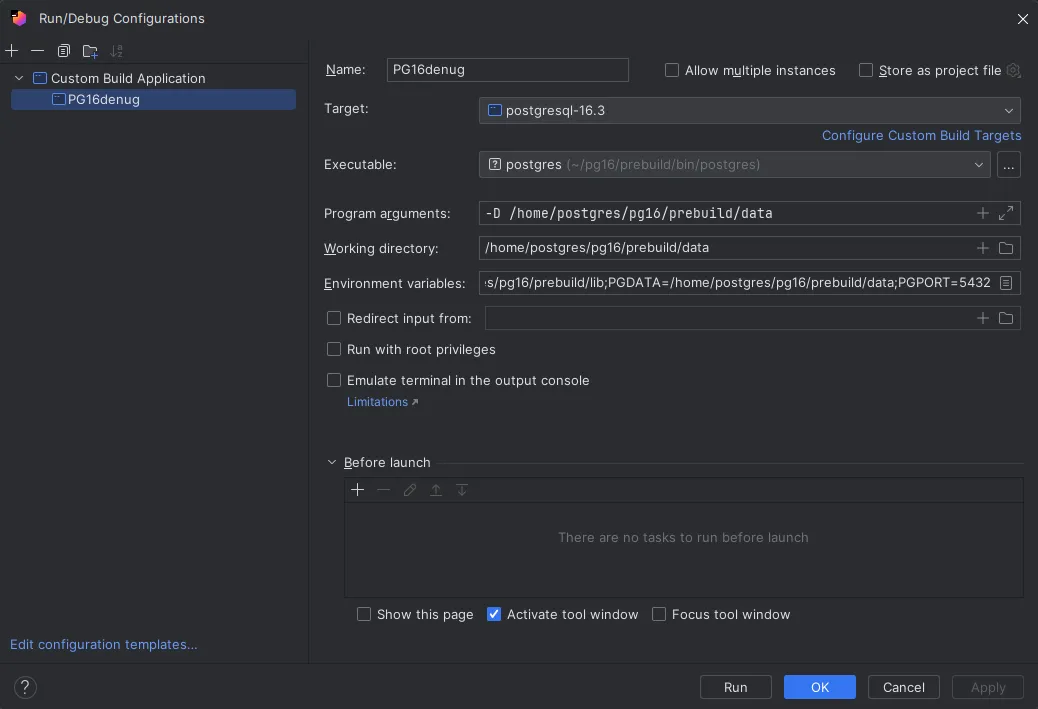Image resolution: width=1038 pixels, height=709 pixels.
Task: Edit Environment variables in dialog
Action: (1006, 283)
